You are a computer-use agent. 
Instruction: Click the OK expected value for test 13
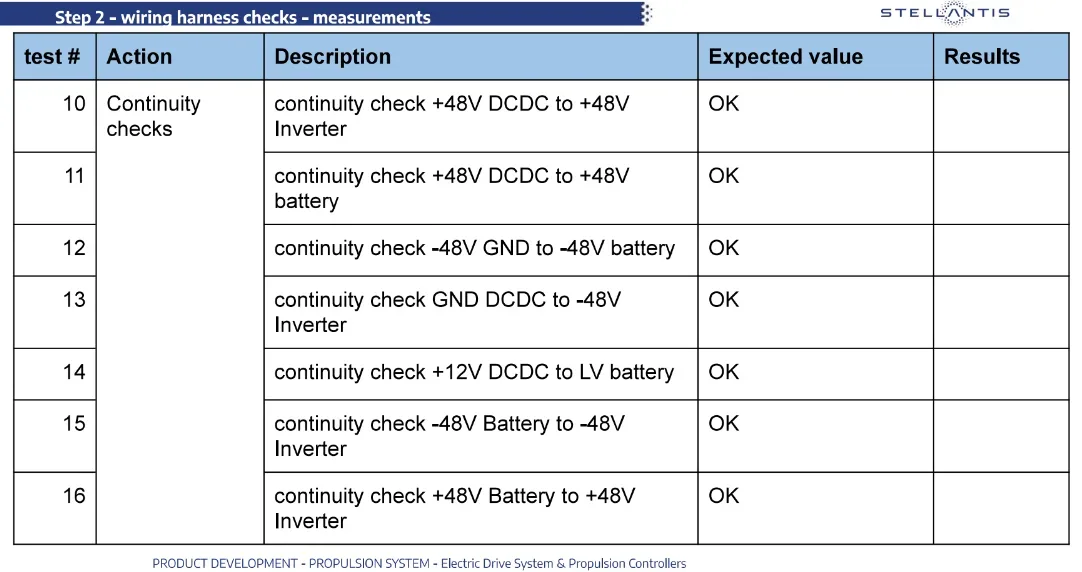click(723, 299)
